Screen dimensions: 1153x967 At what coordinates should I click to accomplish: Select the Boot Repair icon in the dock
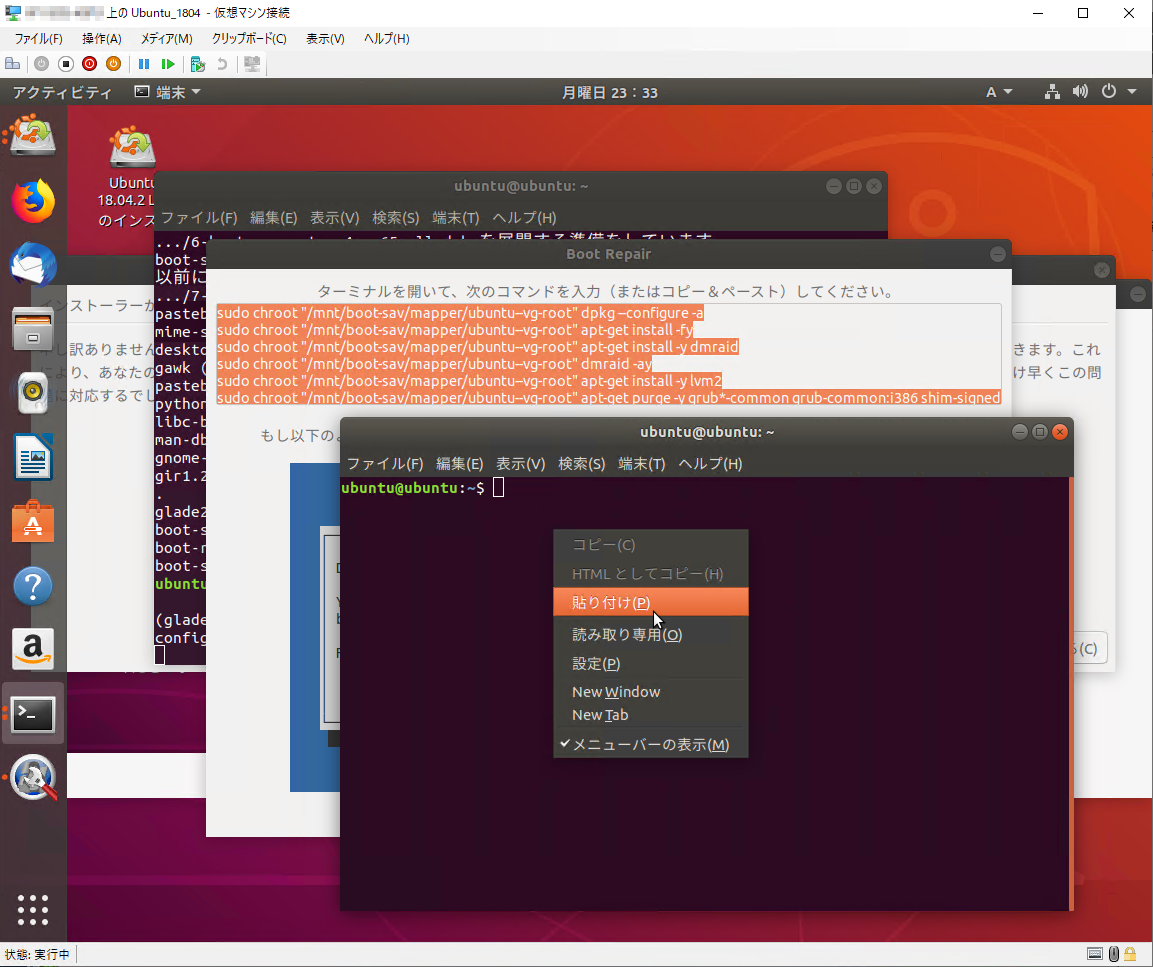pos(33,777)
